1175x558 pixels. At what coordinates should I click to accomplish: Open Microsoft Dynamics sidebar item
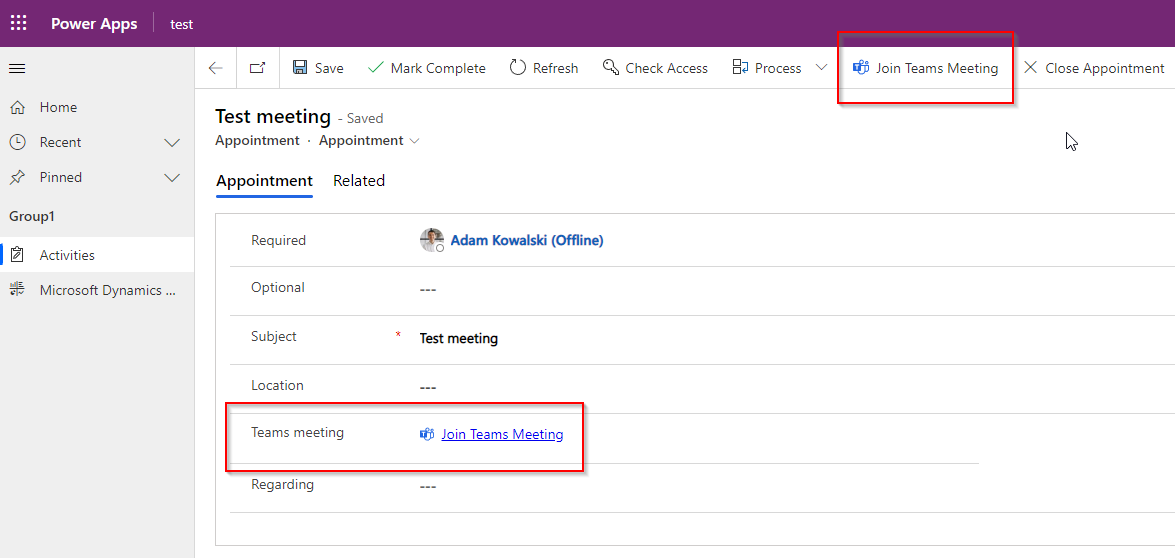pyautogui.click(x=97, y=290)
